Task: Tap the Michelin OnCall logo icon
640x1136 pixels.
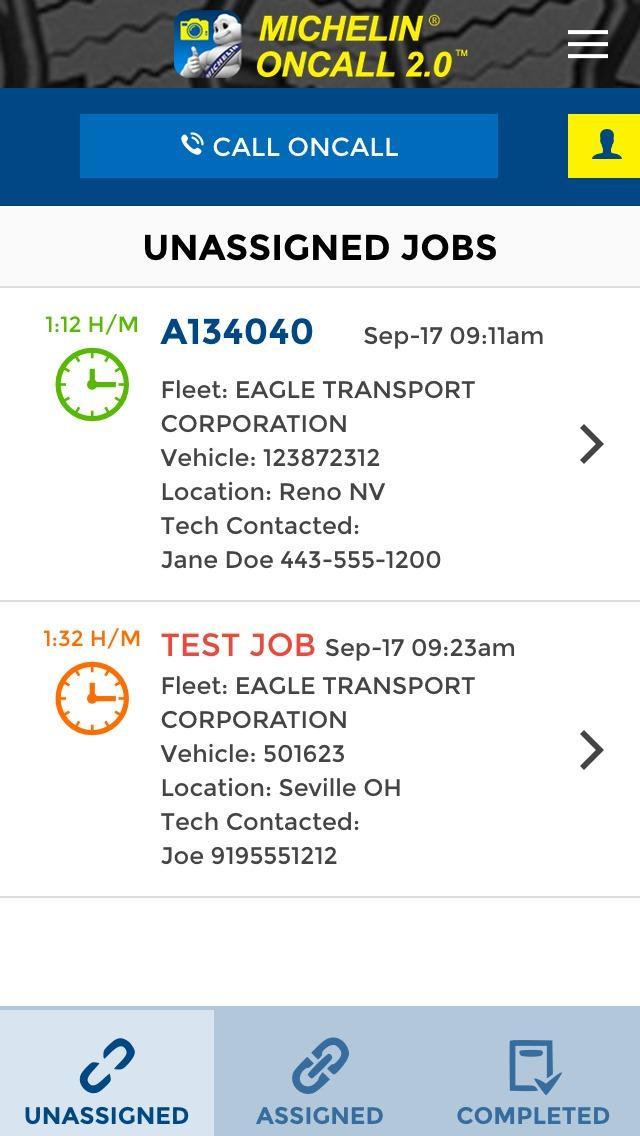Action: 208,44
